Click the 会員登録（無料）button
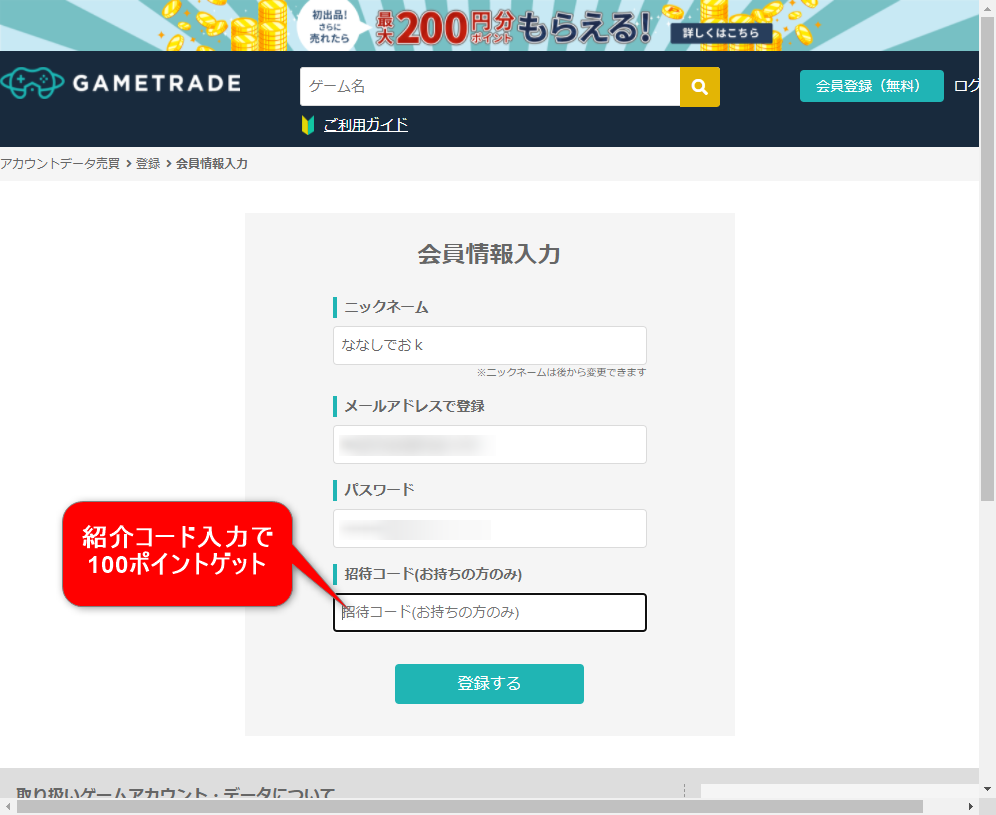The width and height of the screenshot is (996, 815). [870, 86]
